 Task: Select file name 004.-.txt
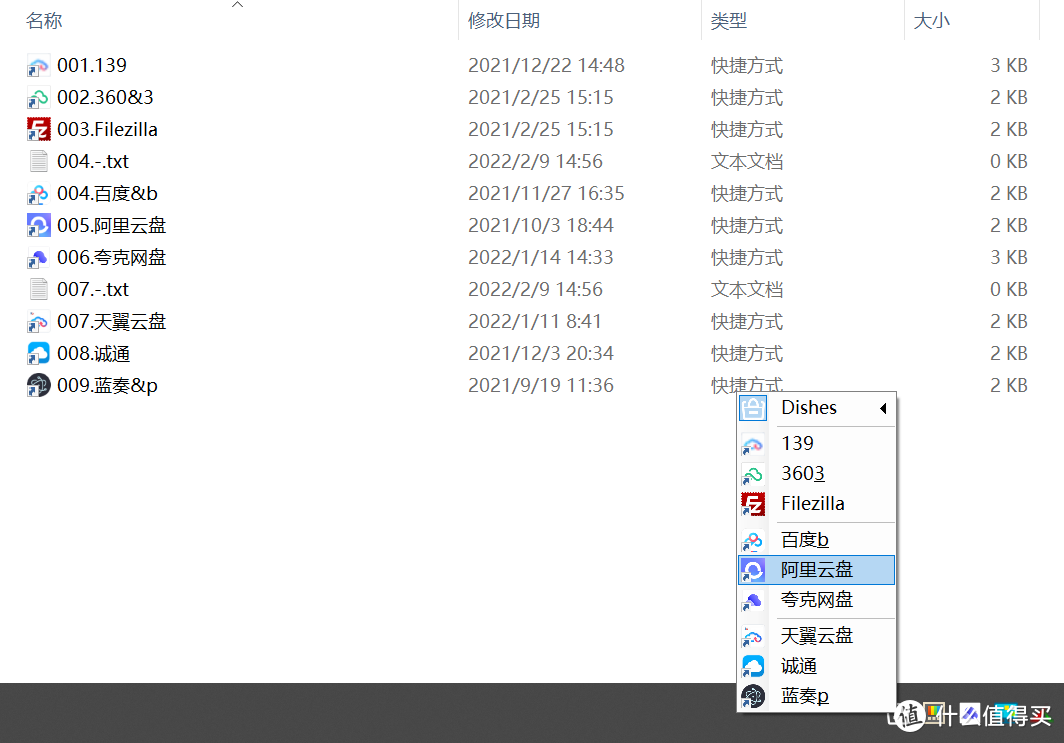pyautogui.click(x=93, y=161)
